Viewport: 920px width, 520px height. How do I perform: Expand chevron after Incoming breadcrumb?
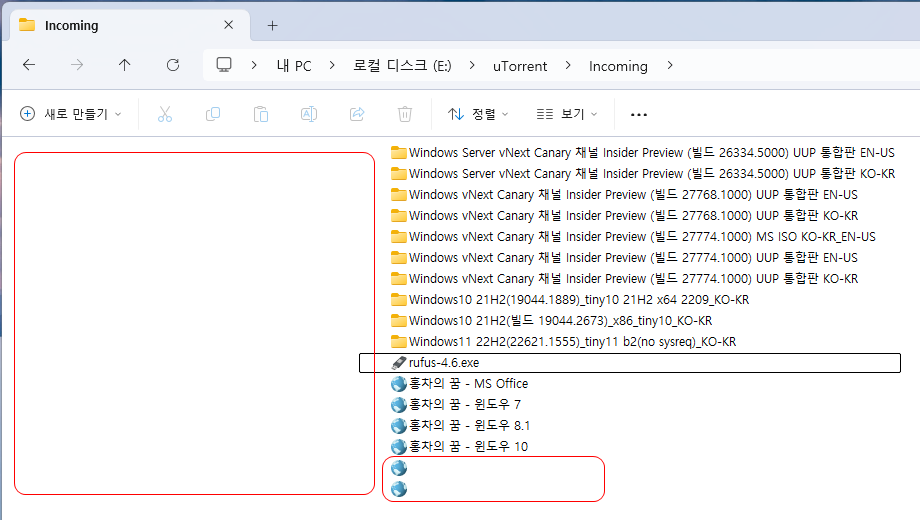669,65
